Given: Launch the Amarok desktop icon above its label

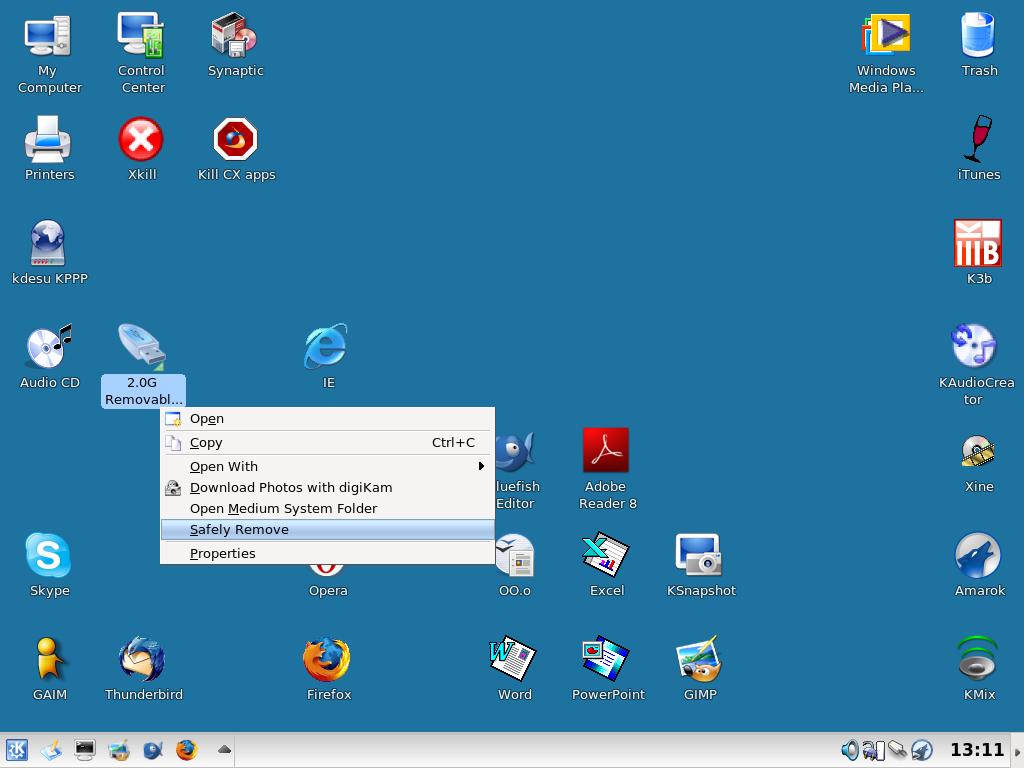Looking at the screenshot, I should [x=978, y=555].
